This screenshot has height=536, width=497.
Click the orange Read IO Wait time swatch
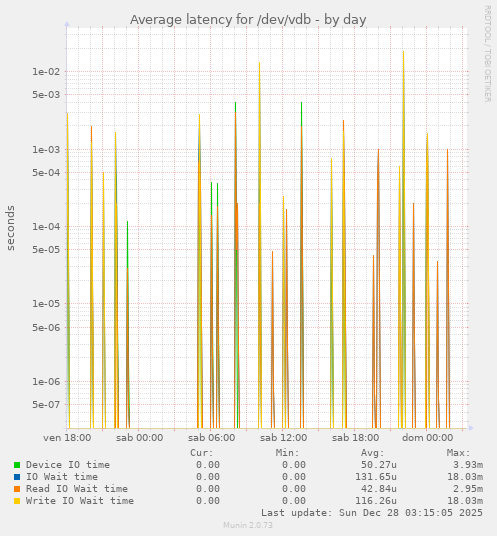point(17,489)
